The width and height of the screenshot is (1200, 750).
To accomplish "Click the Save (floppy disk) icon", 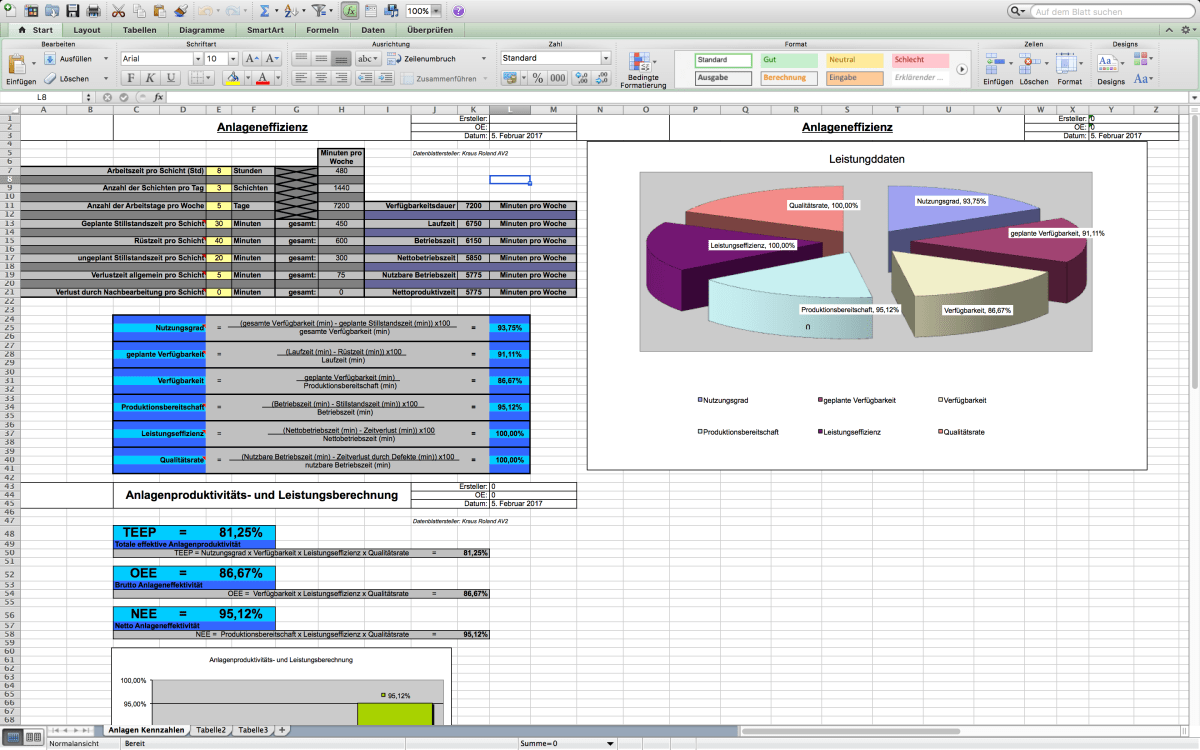I will pos(72,11).
